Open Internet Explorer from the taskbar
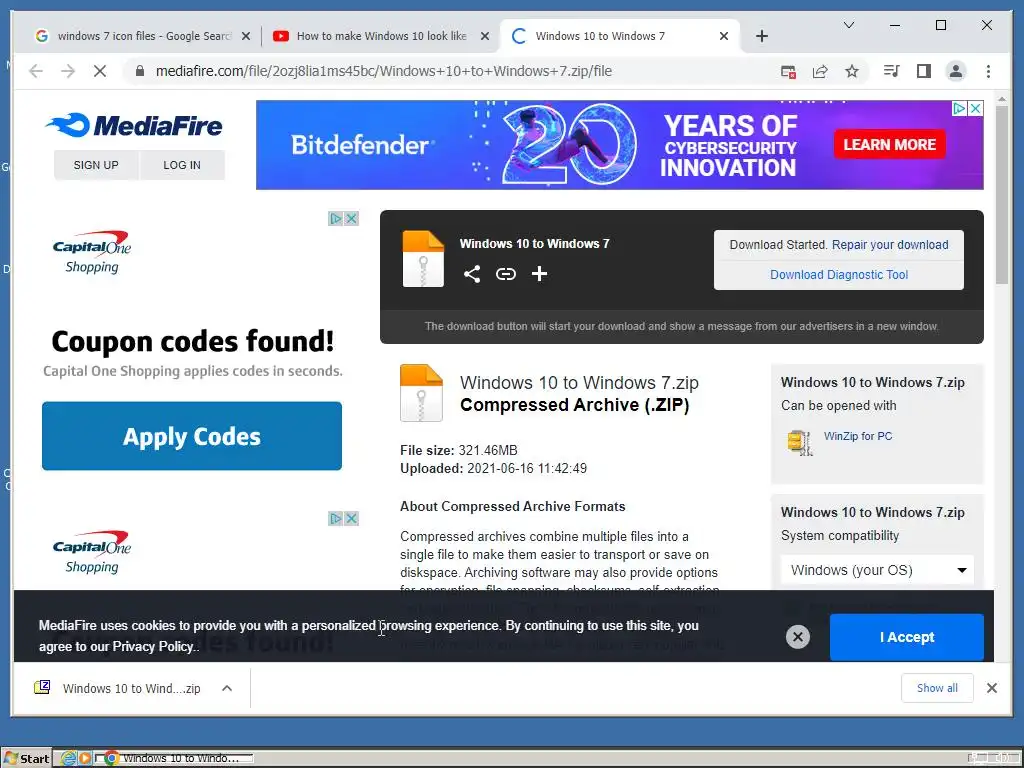This screenshot has width=1024, height=768. (x=68, y=758)
